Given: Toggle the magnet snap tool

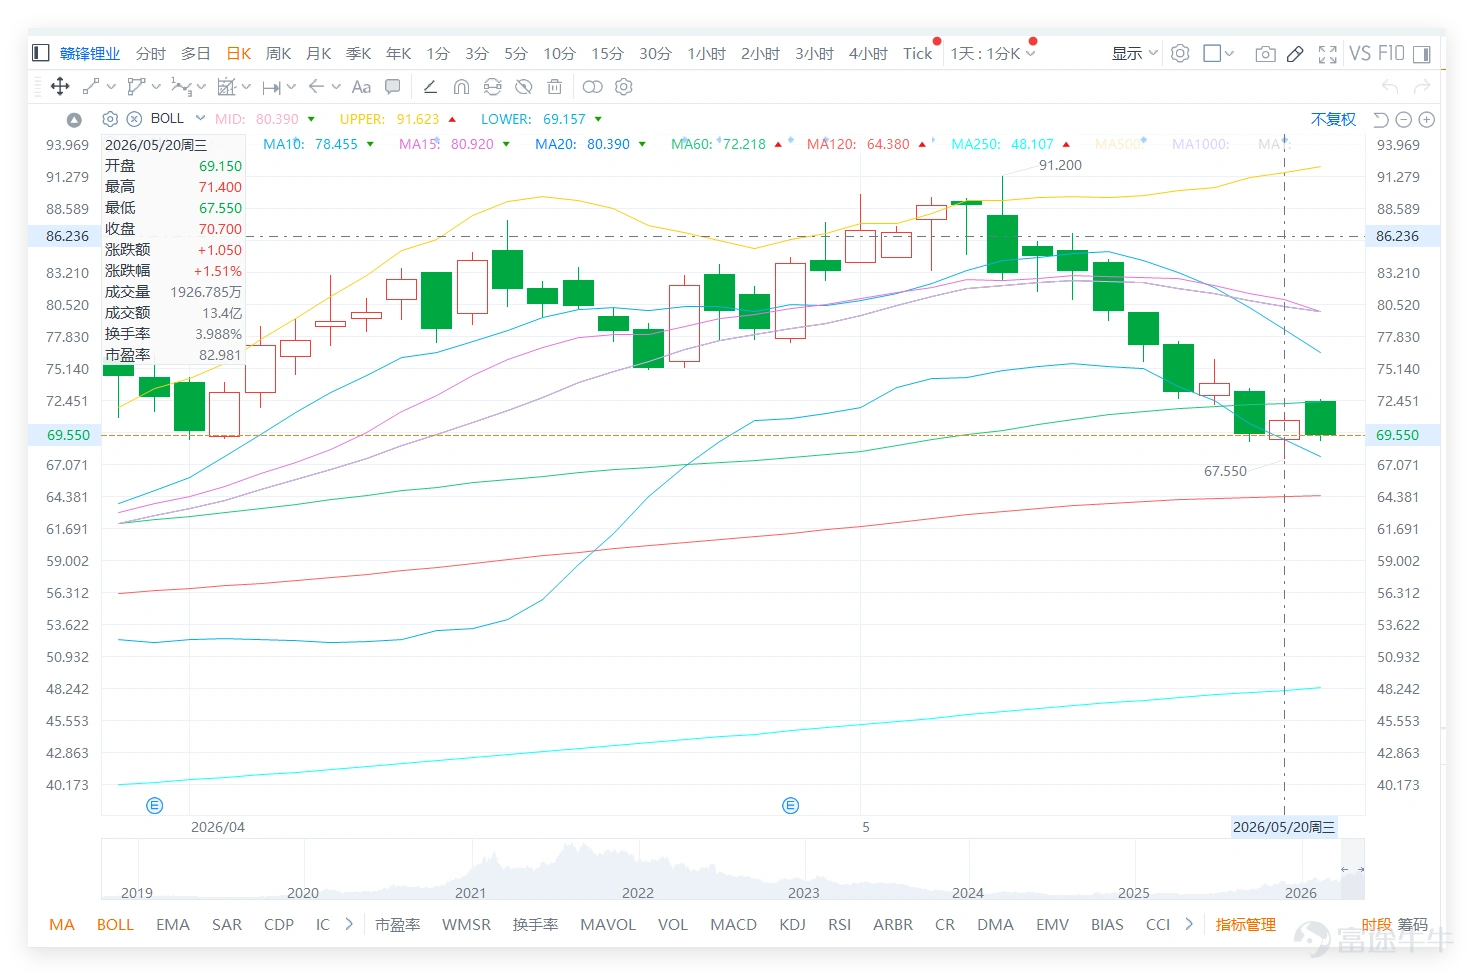Looking at the screenshot, I should click(x=461, y=87).
